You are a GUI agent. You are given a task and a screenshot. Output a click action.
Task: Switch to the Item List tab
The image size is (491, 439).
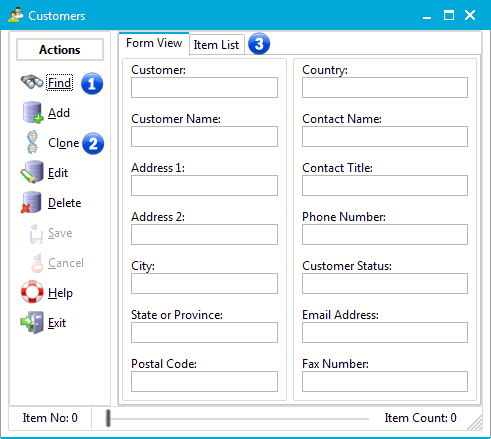(x=216, y=45)
